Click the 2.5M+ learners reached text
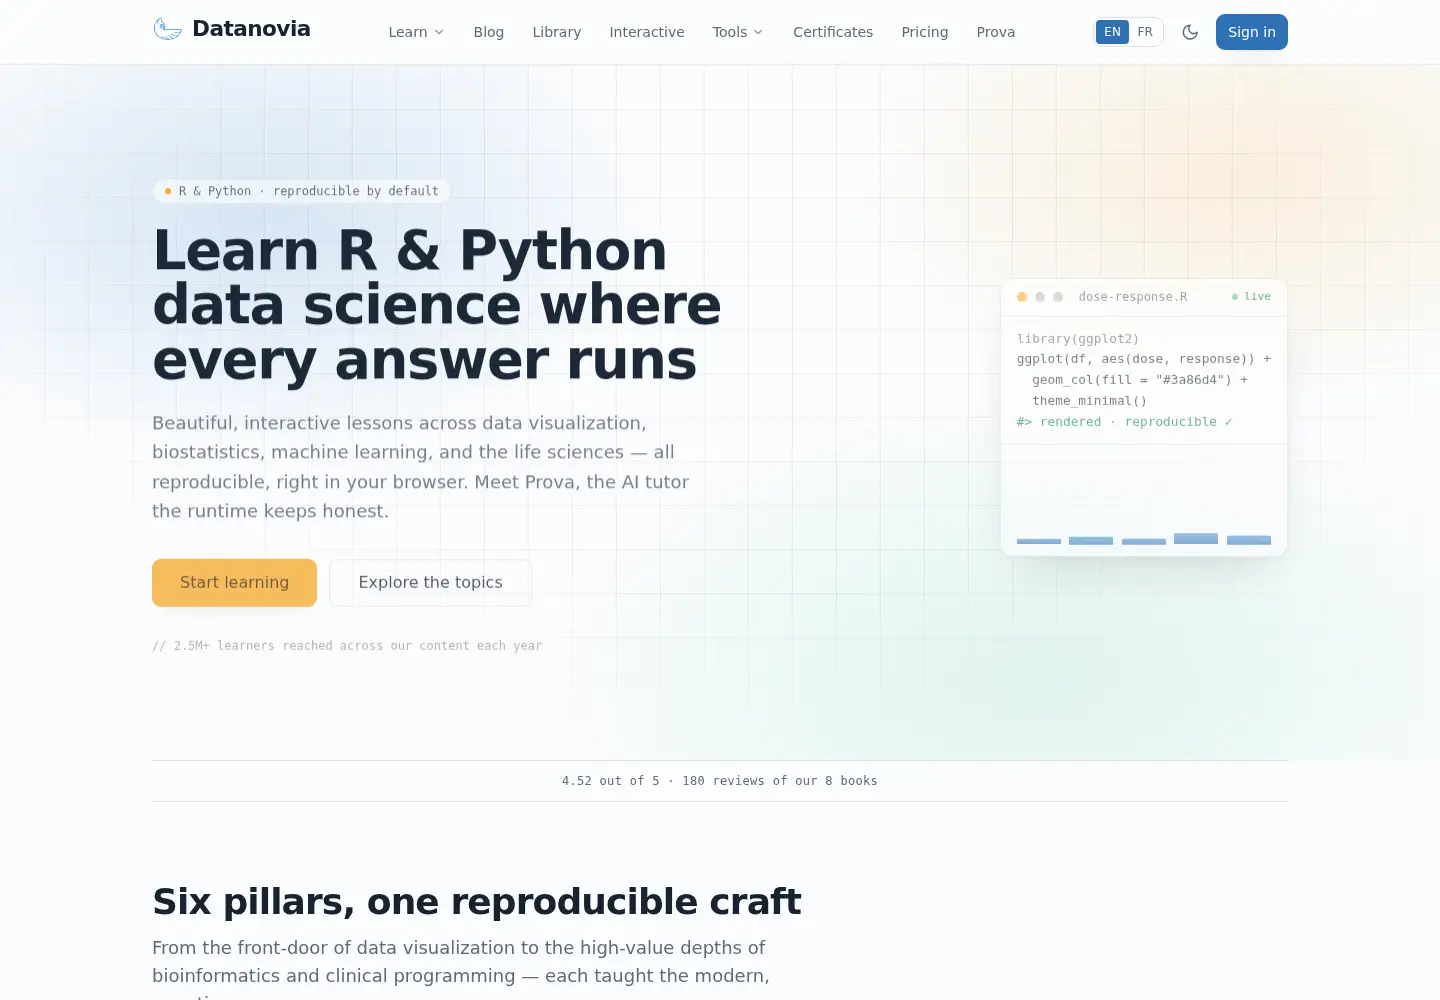Image resolution: width=1440 pixels, height=1000 pixels. point(347,646)
